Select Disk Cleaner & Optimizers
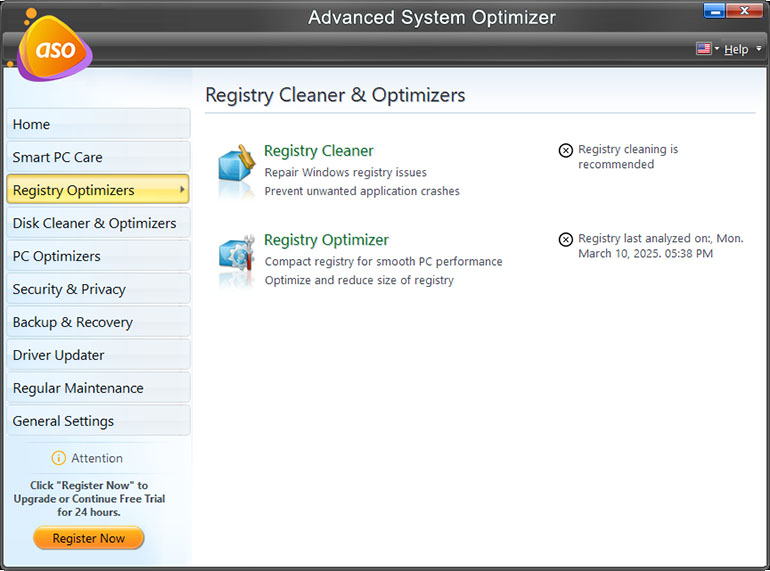Image resolution: width=770 pixels, height=571 pixels. coord(97,223)
